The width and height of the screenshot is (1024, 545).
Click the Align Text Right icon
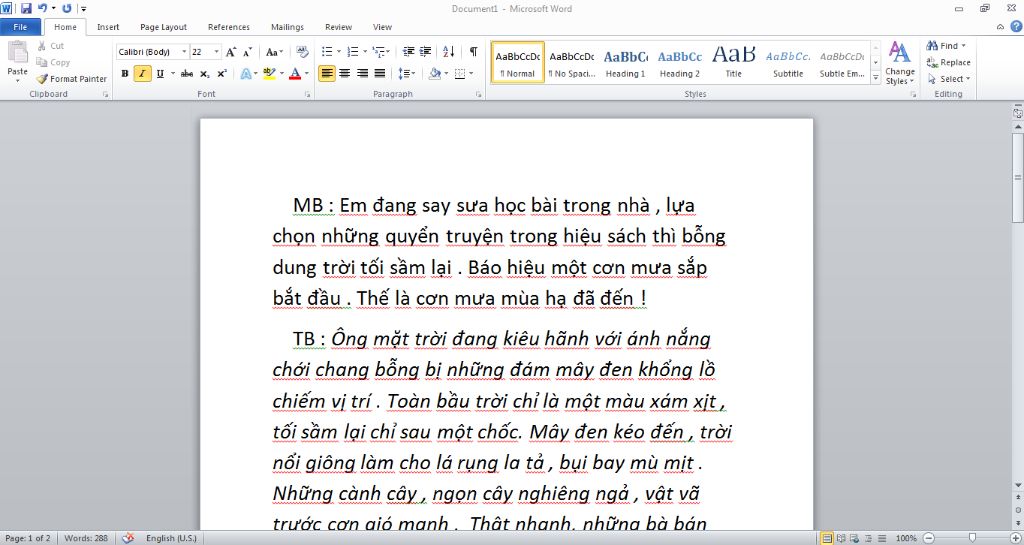coord(362,73)
